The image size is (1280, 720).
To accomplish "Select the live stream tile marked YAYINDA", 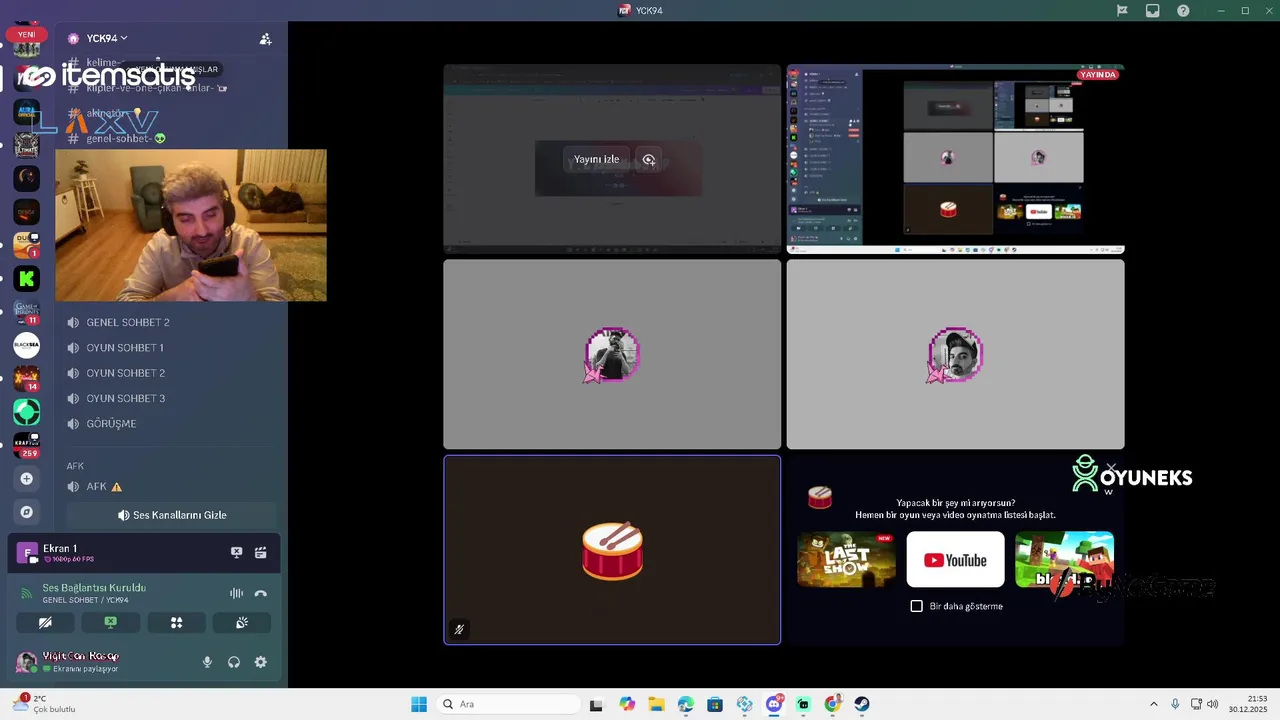I will [955, 159].
